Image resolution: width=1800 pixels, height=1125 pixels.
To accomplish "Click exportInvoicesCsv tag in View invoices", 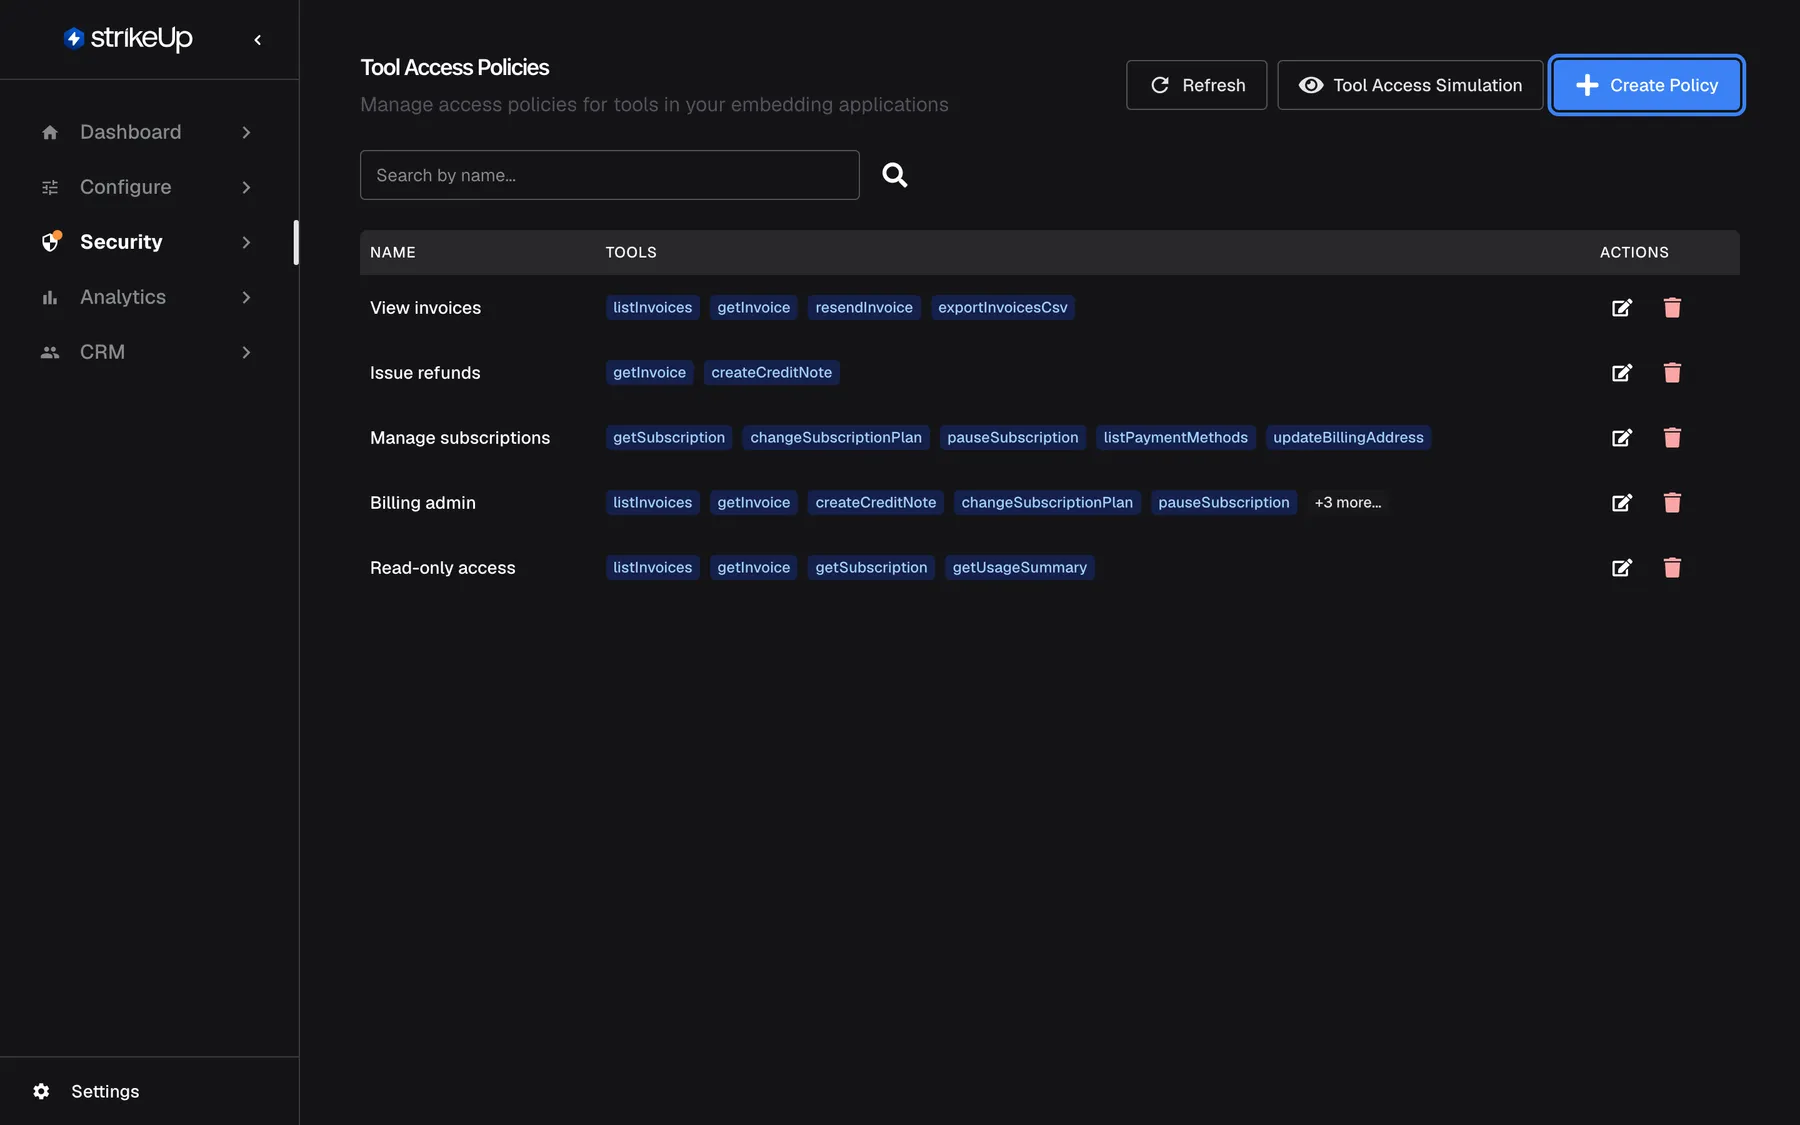I will point(1003,308).
